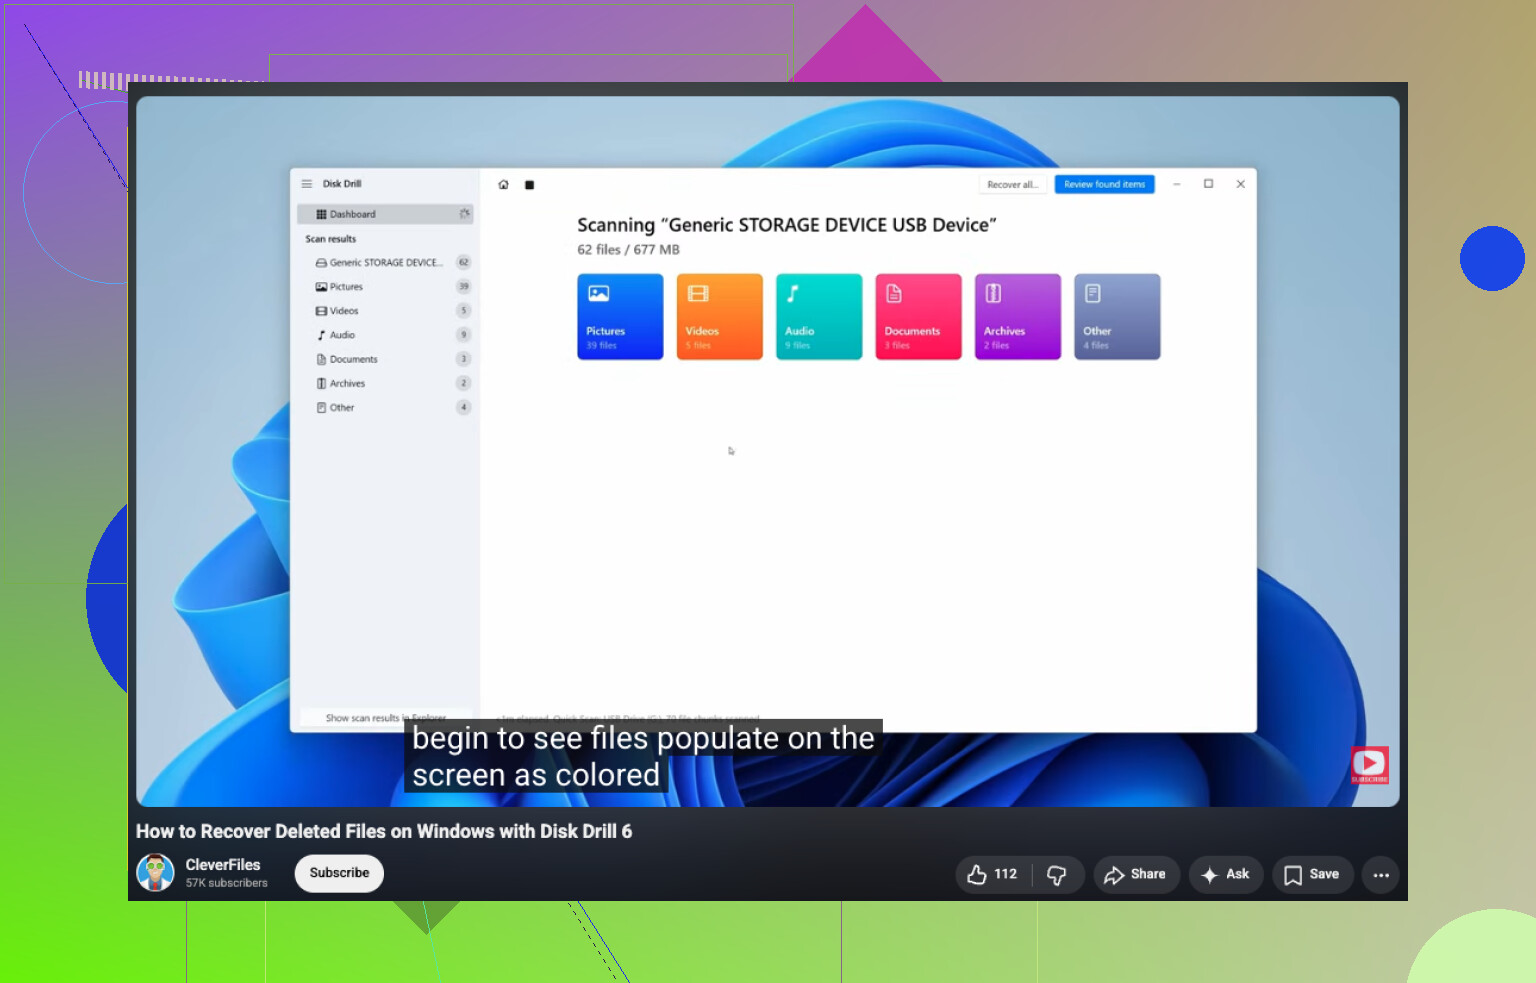
Task: Like the video with thumbs up
Action: pos(992,874)
